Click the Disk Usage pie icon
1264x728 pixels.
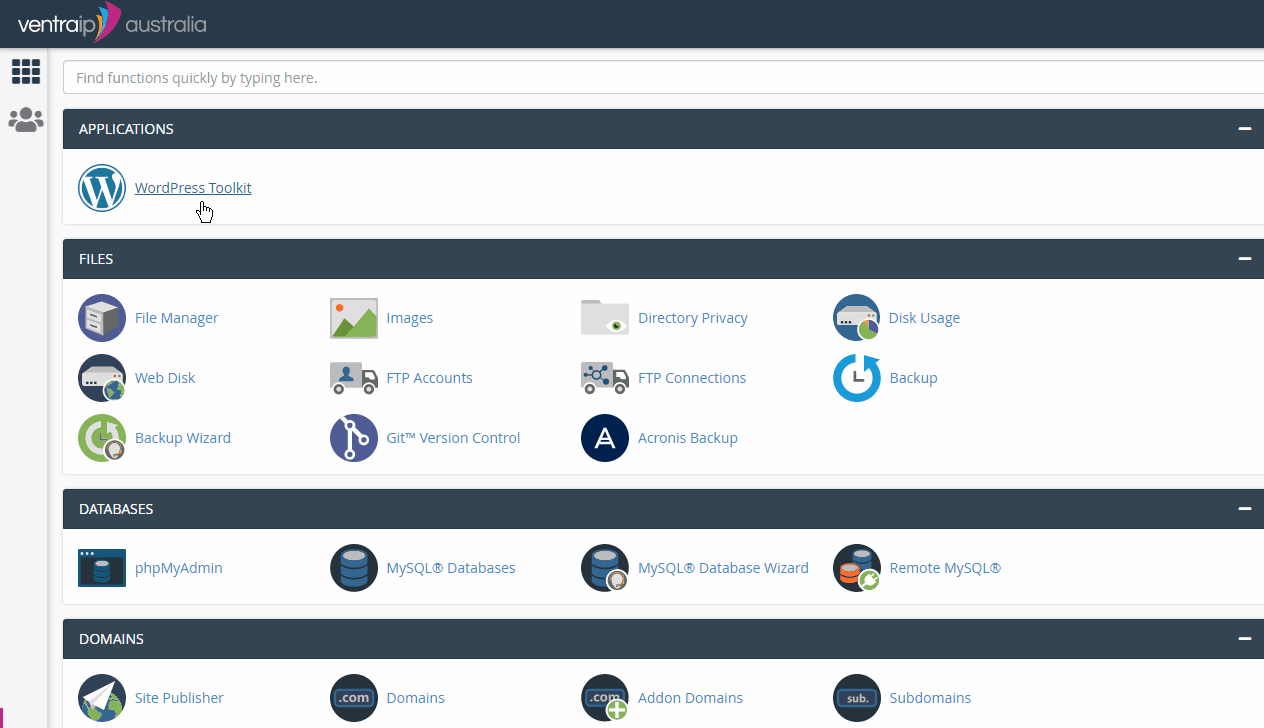(857, 318)
